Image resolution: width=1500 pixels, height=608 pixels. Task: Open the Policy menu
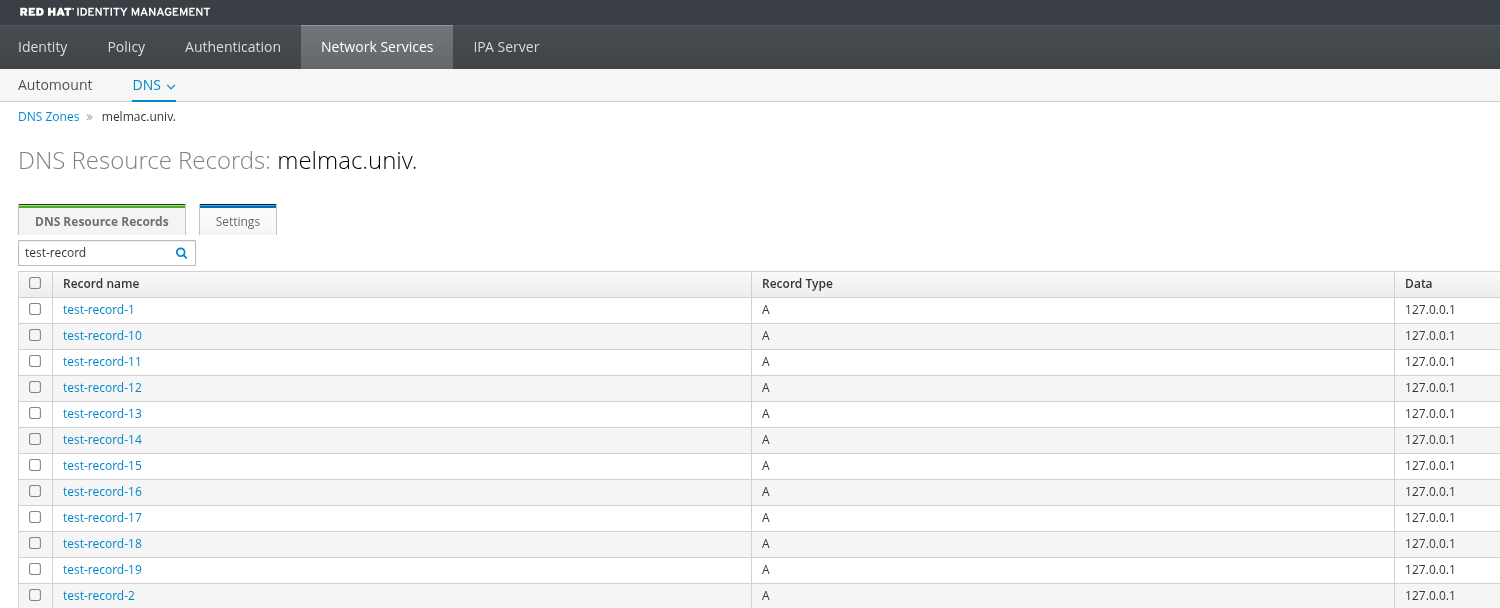(125, 46)
